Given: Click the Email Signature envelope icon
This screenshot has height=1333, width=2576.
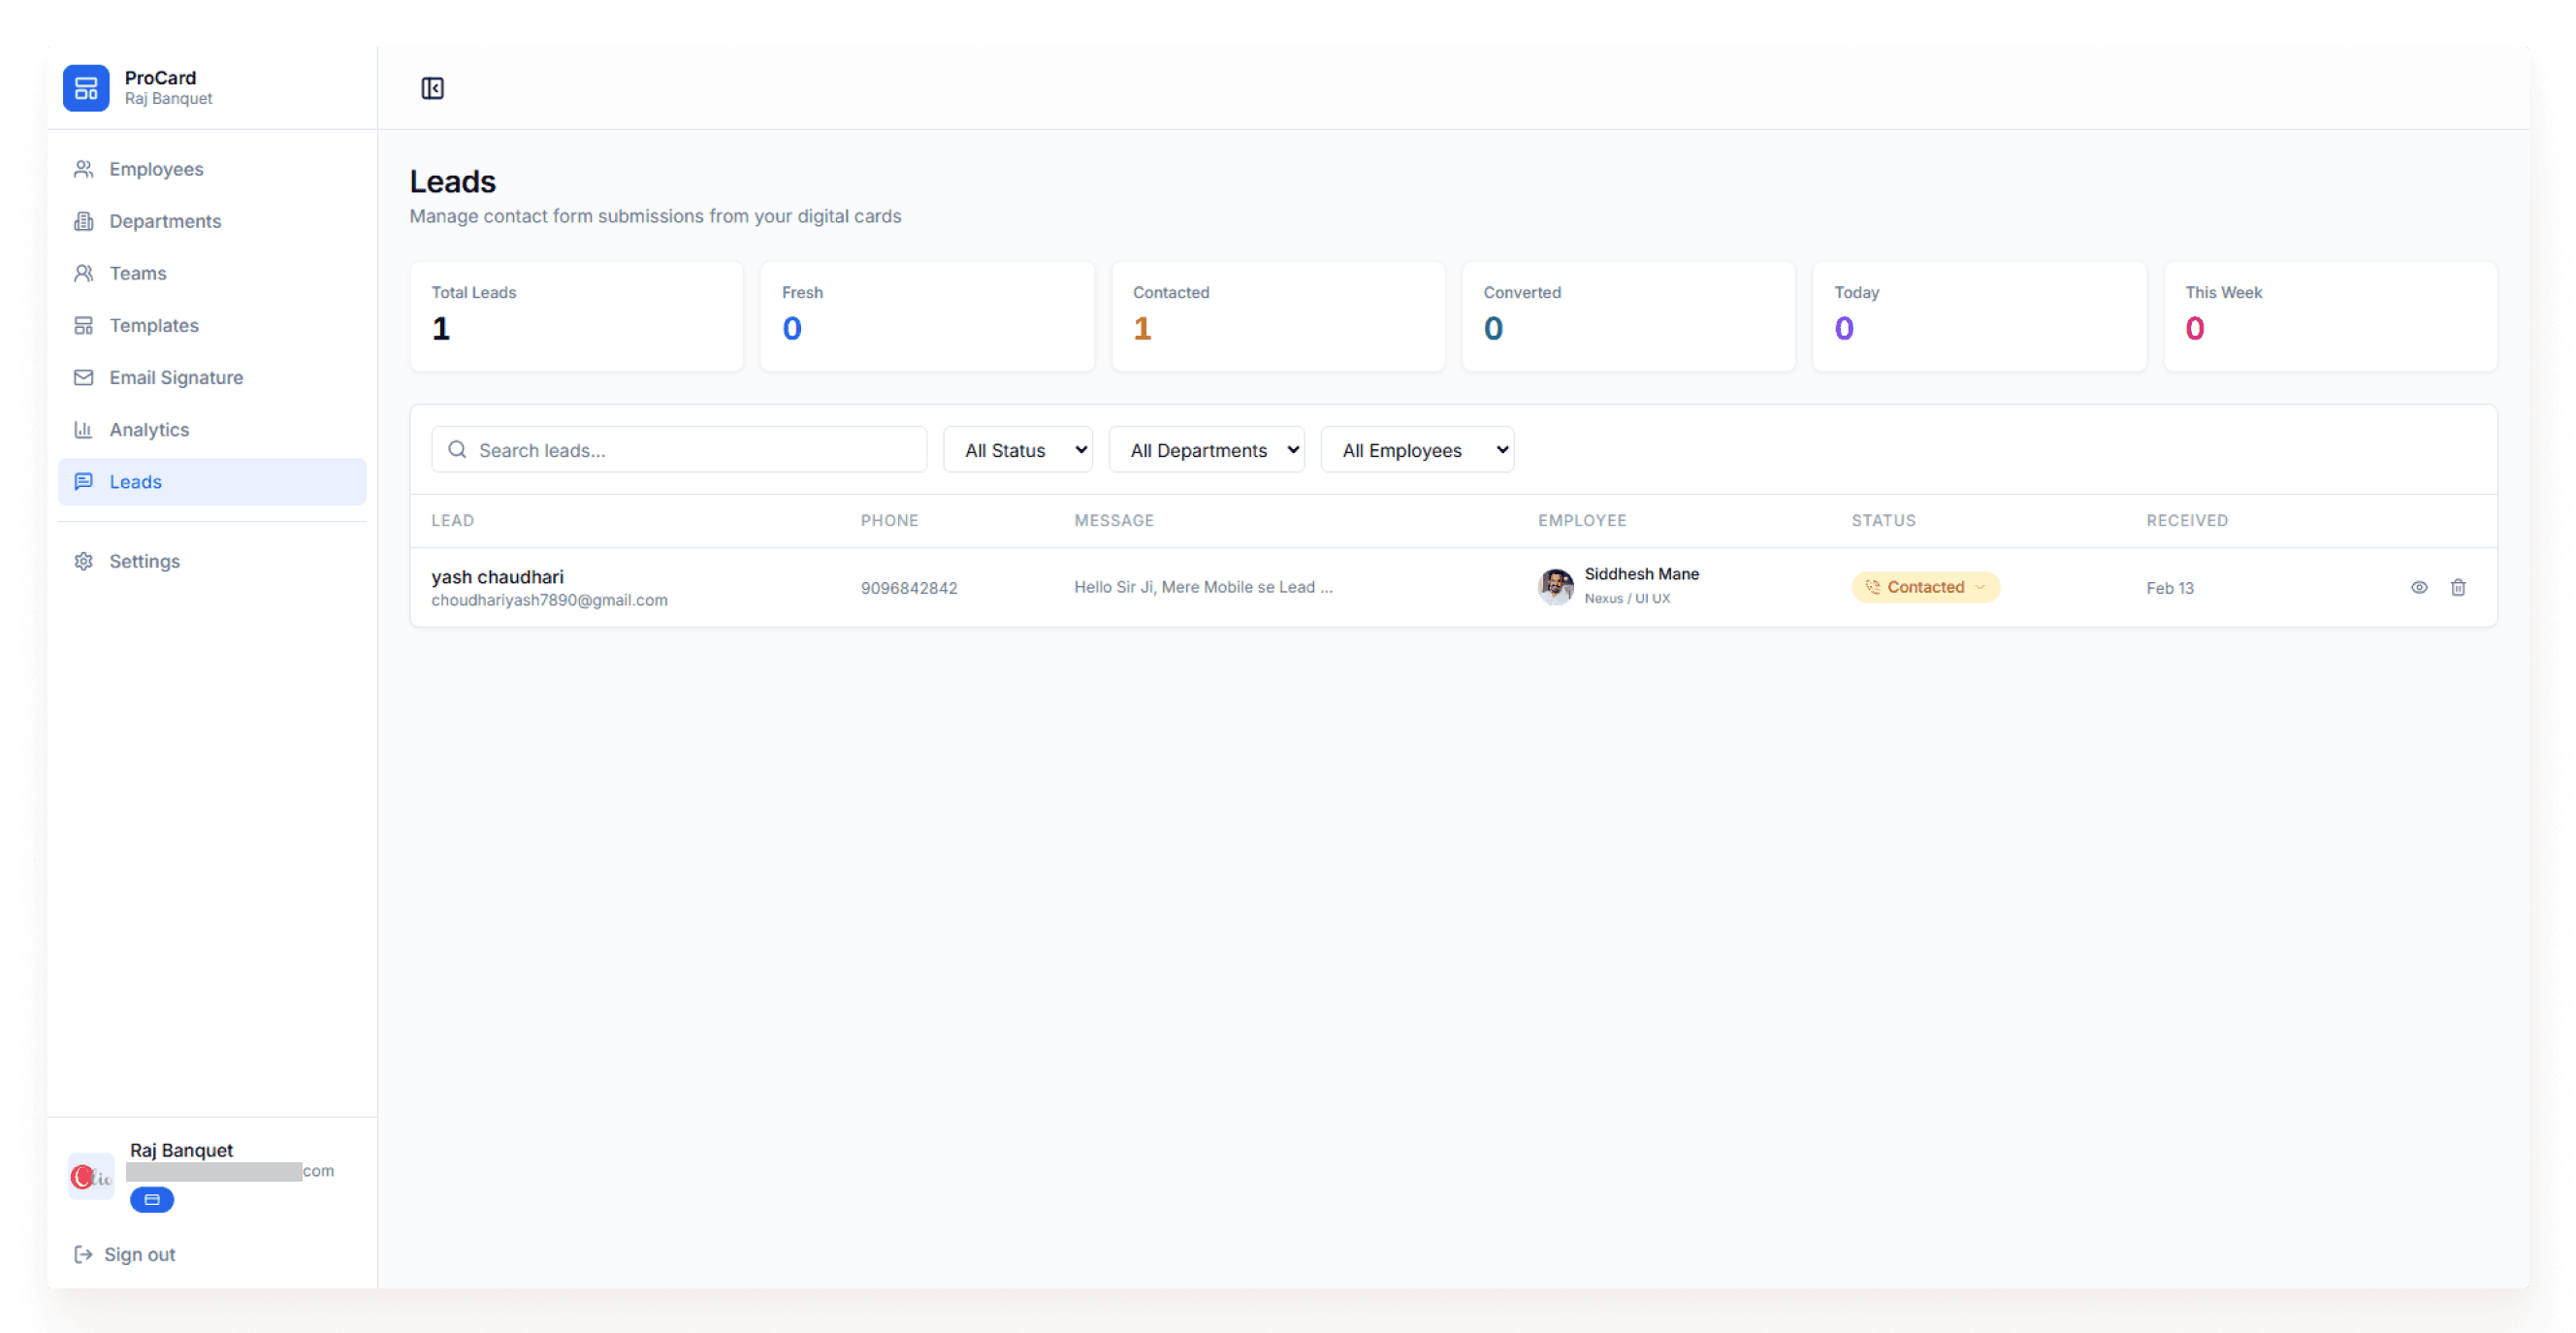Looking at the screenshot, I should (x=84, y=377).
